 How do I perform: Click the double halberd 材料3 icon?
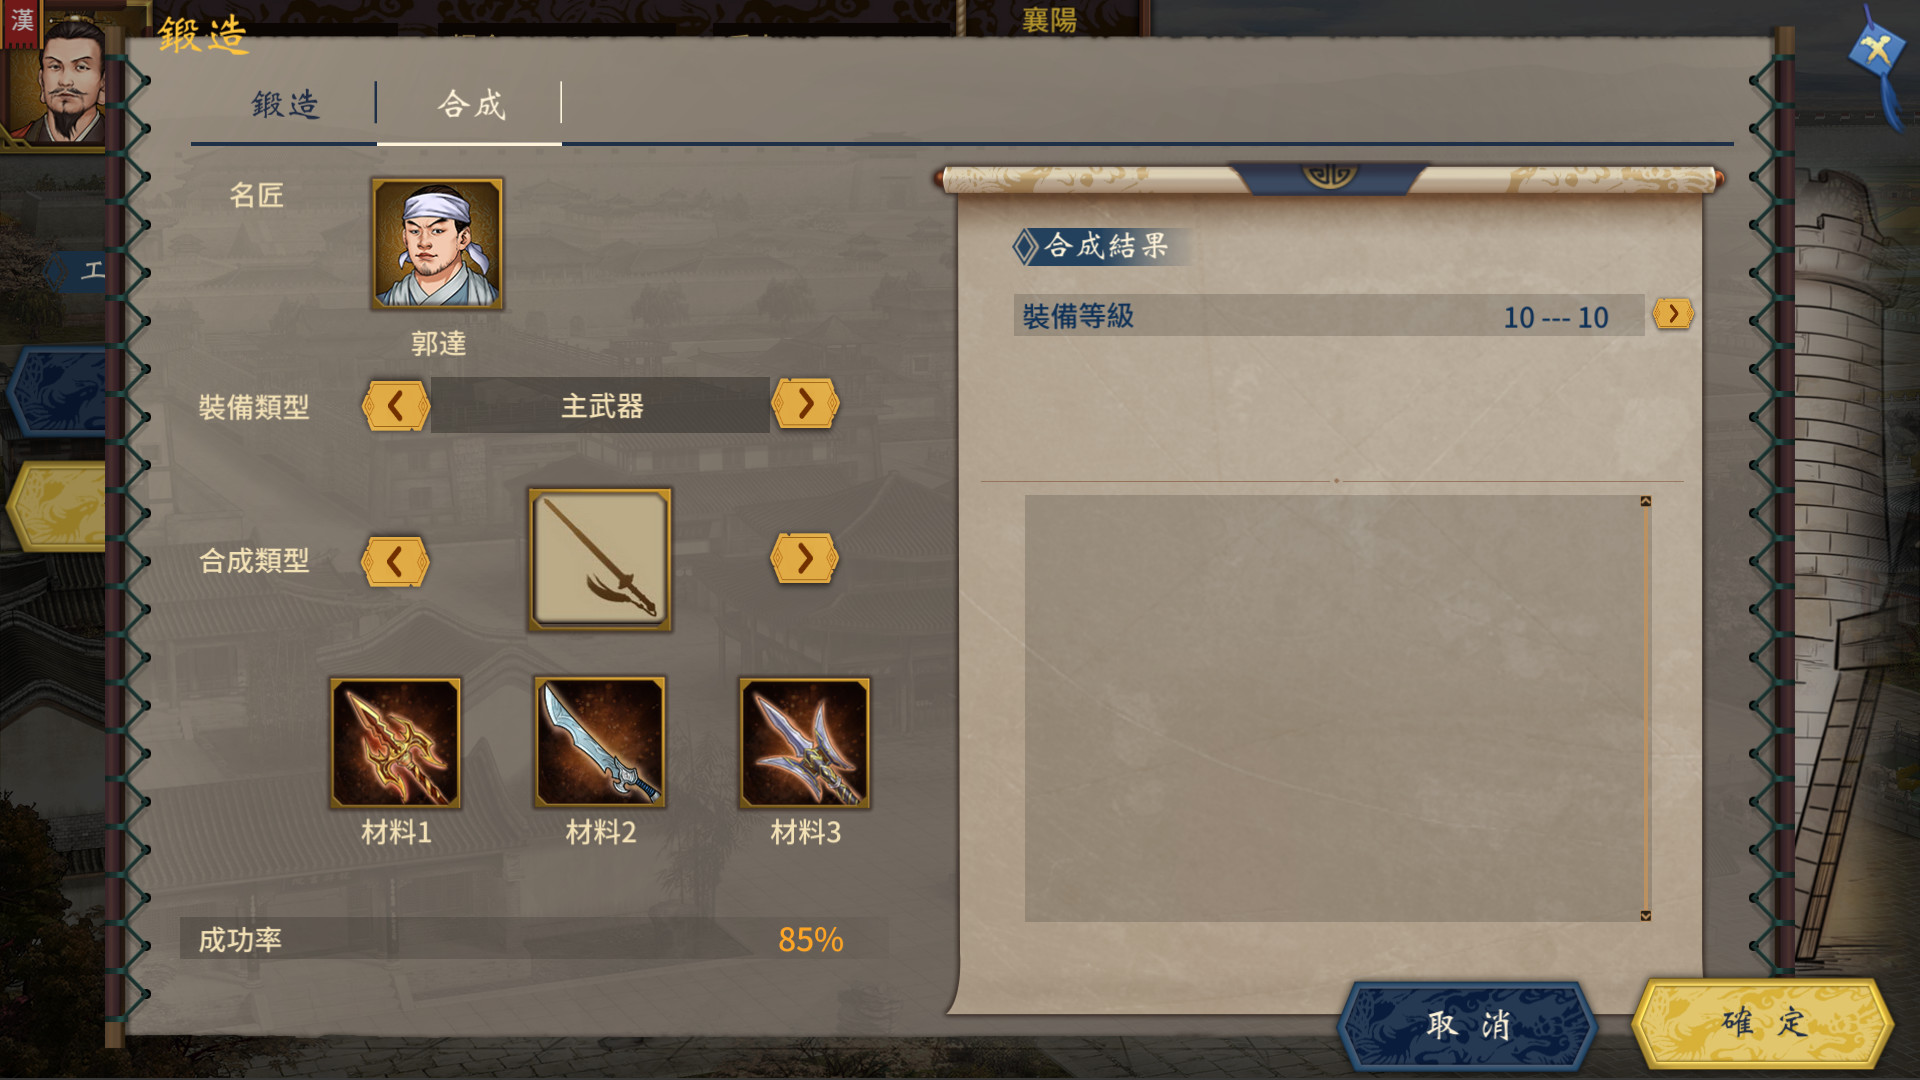[x=805, y=743]
